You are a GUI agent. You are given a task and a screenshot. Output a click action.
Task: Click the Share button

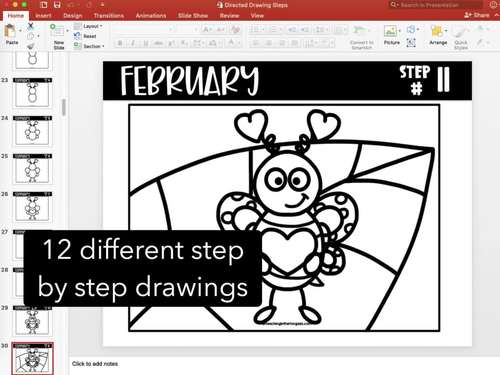click(x=477, y=15)
